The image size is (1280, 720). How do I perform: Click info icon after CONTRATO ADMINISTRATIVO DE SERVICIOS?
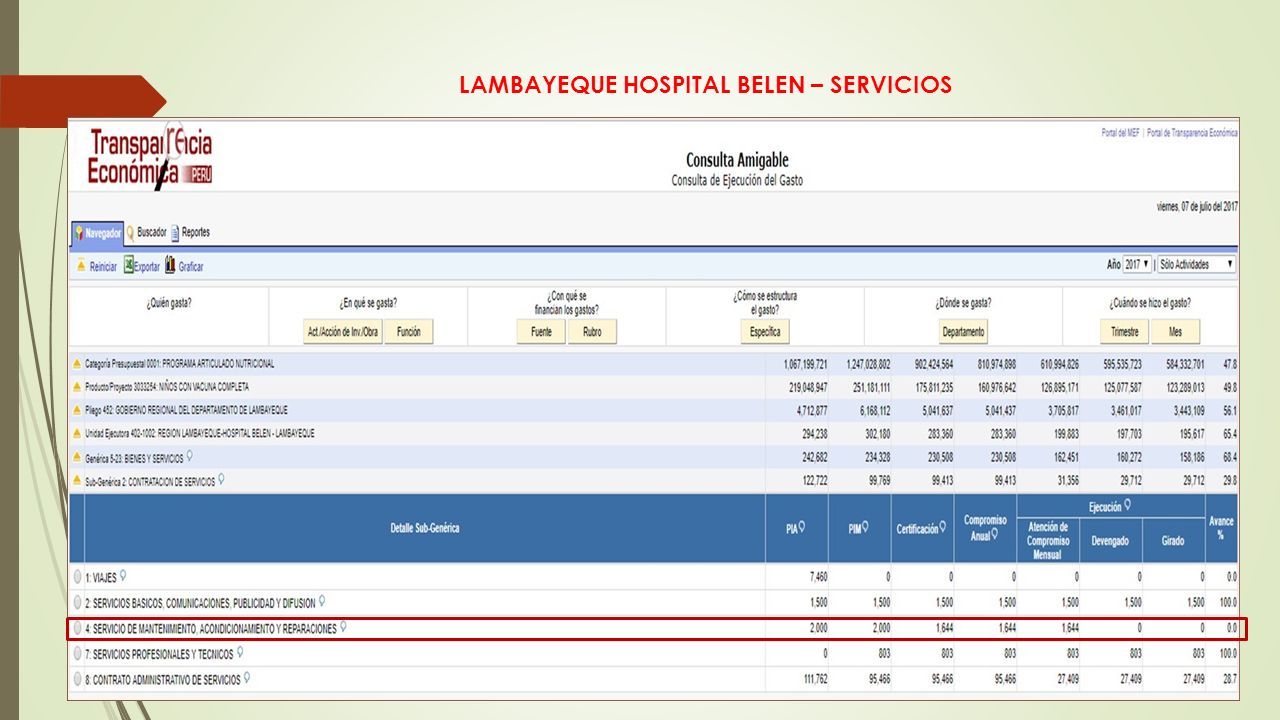(247, 678)
